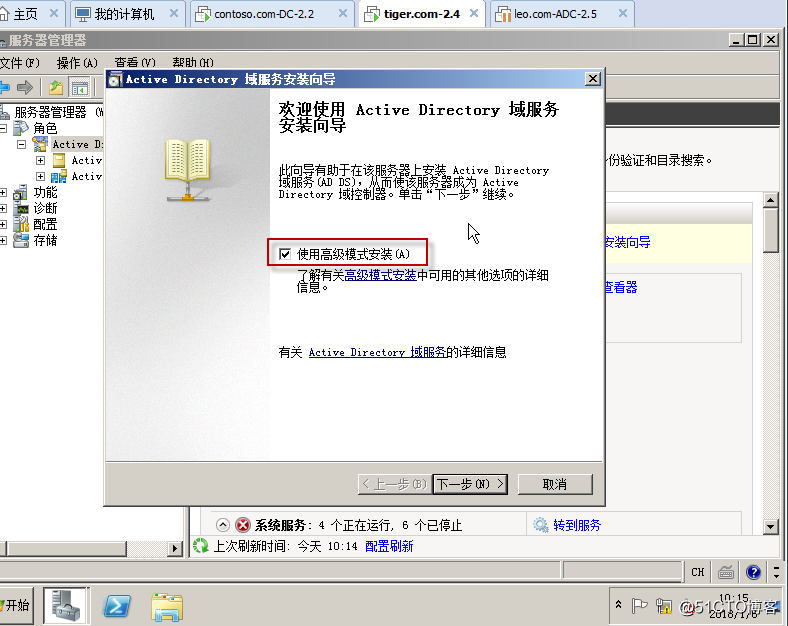Open the 操作(A) menu

[77, 63]
